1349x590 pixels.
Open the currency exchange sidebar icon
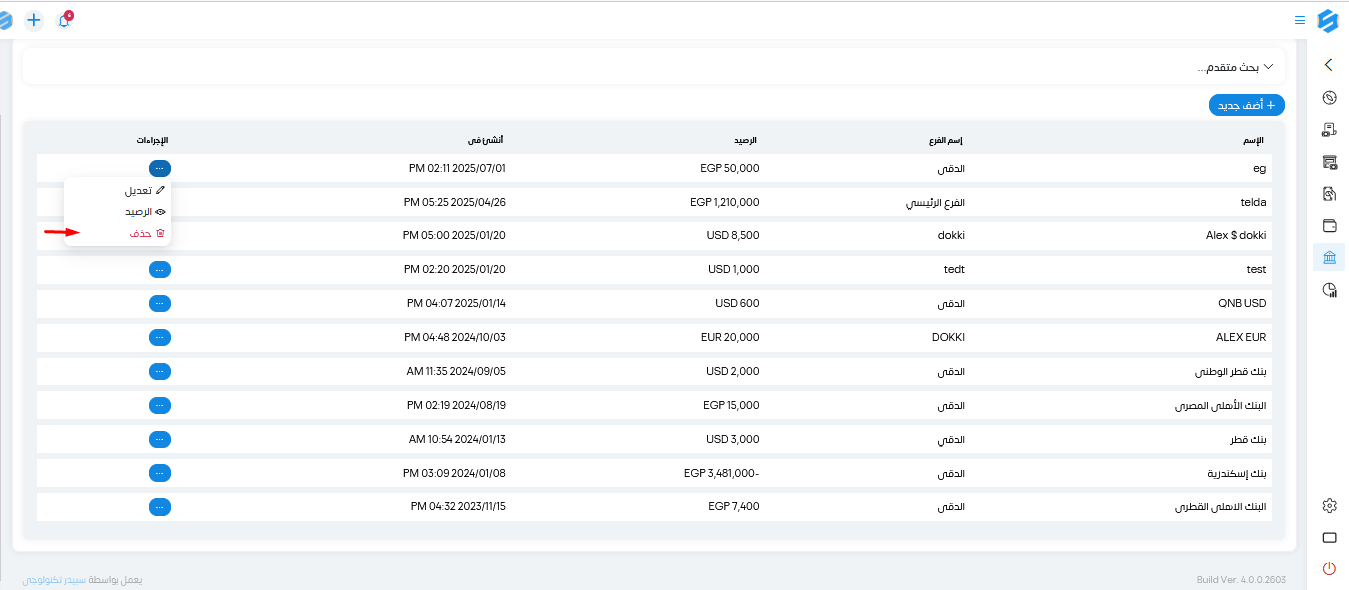coord(1329,97)
